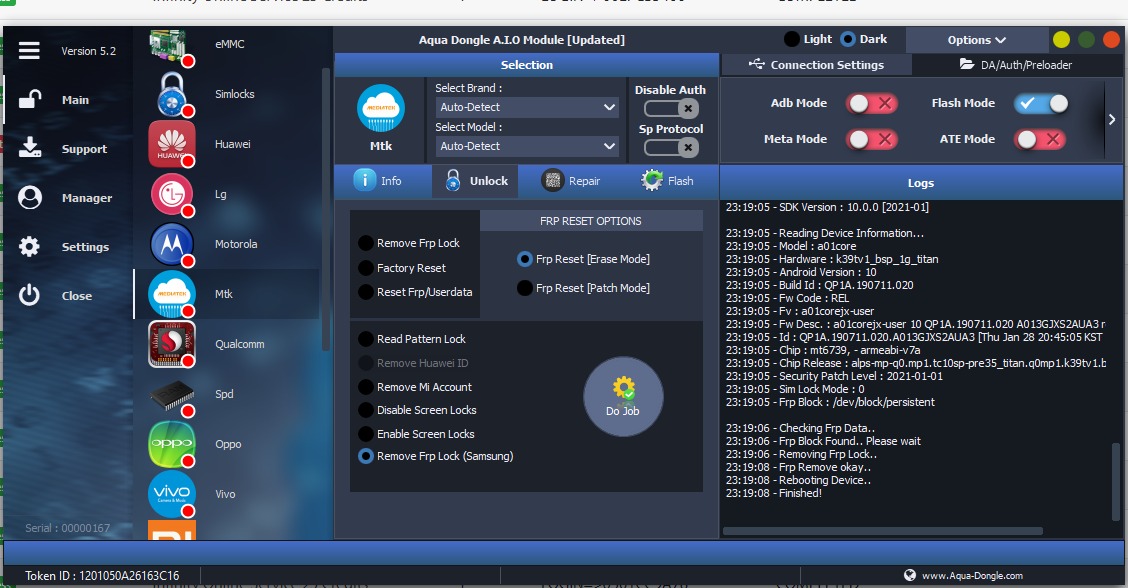Click the 'Serial : 00000167' text
The height and width of the screenshot is (588, 1128).
68,528
